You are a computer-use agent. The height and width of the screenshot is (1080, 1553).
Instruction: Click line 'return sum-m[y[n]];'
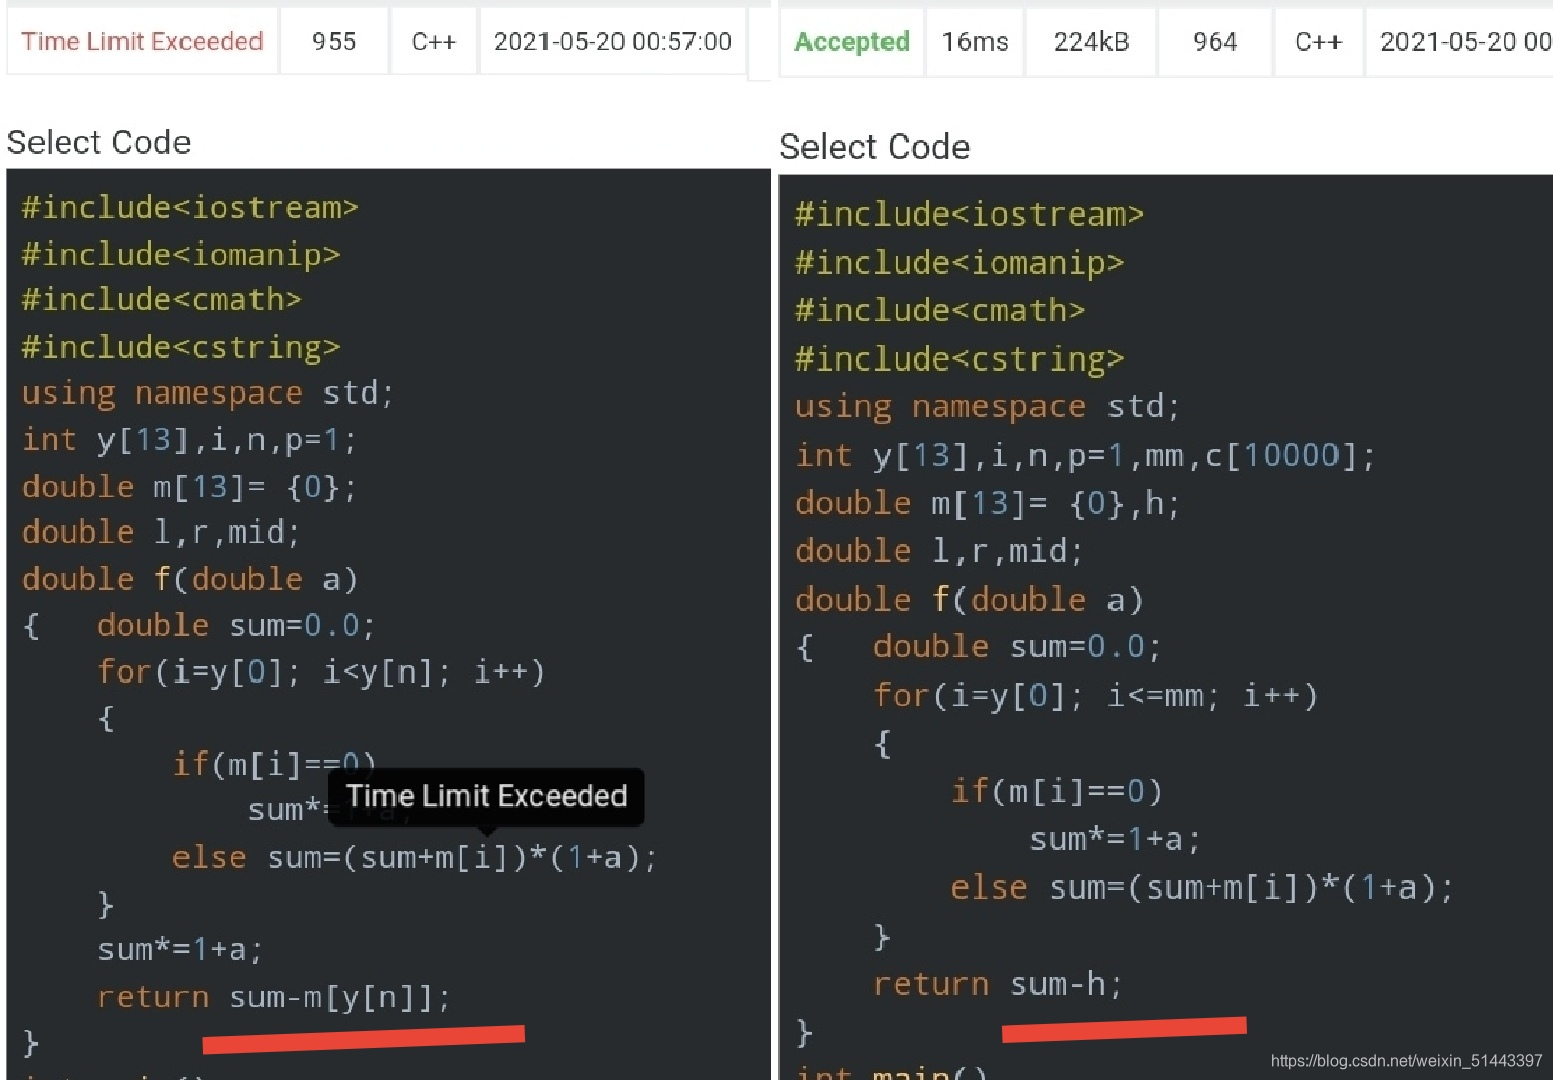pos(274,997)
